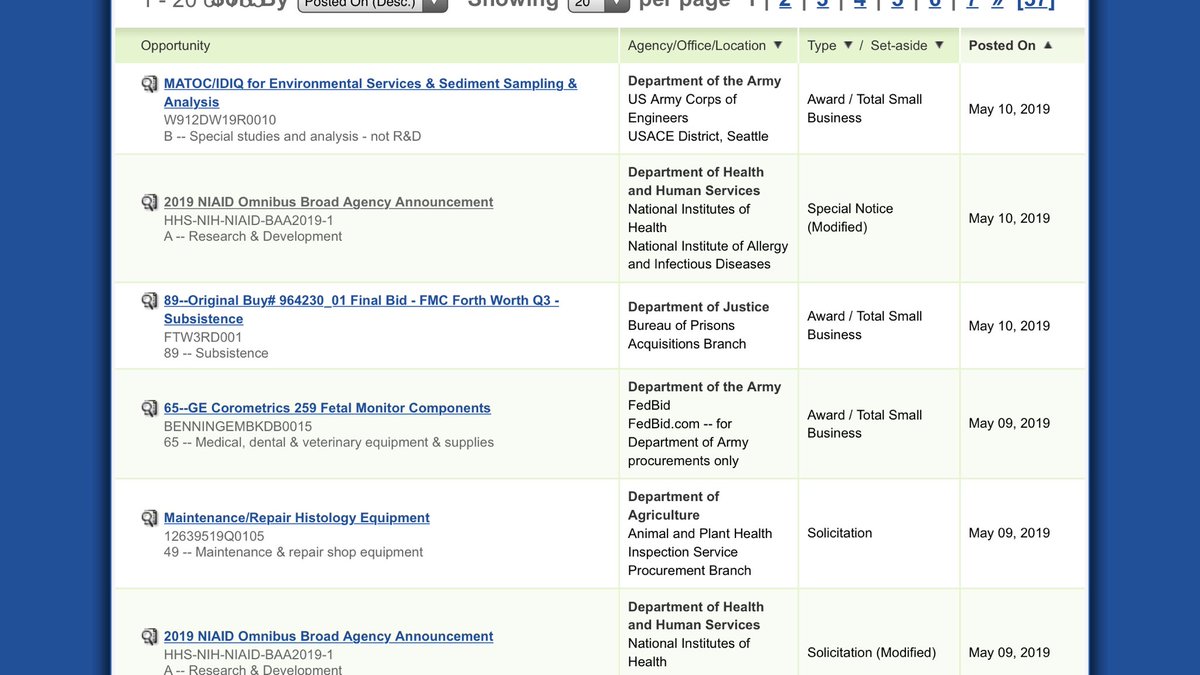
Task: Click May 10, 2019 date in MATOC row
Action: click(x=1009, y=109)
